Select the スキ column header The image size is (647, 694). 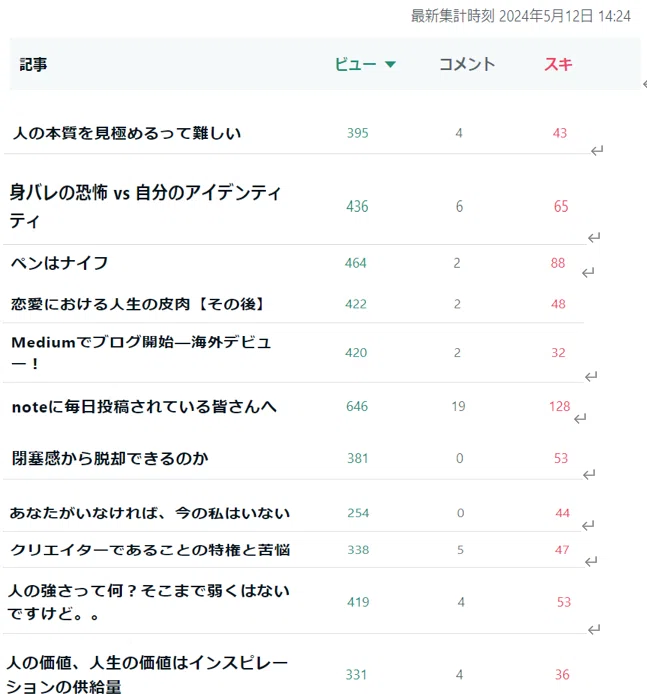pos(558,65)
